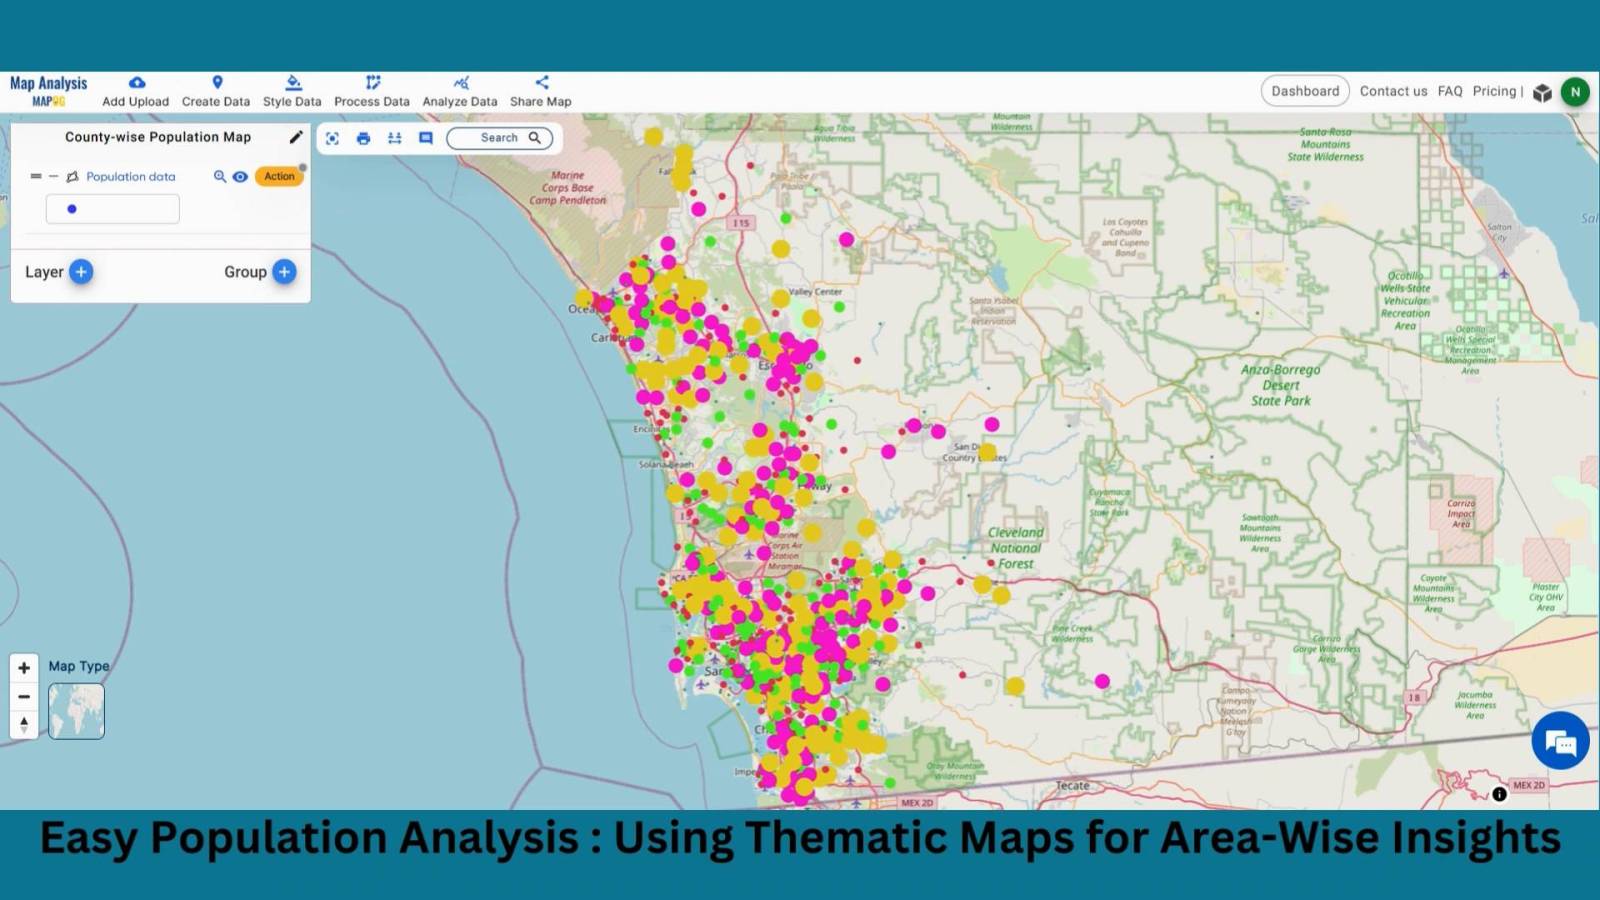The image size is (1600, 900).
Task: Select the Analyze Data tool
Action: click(460, 90)
